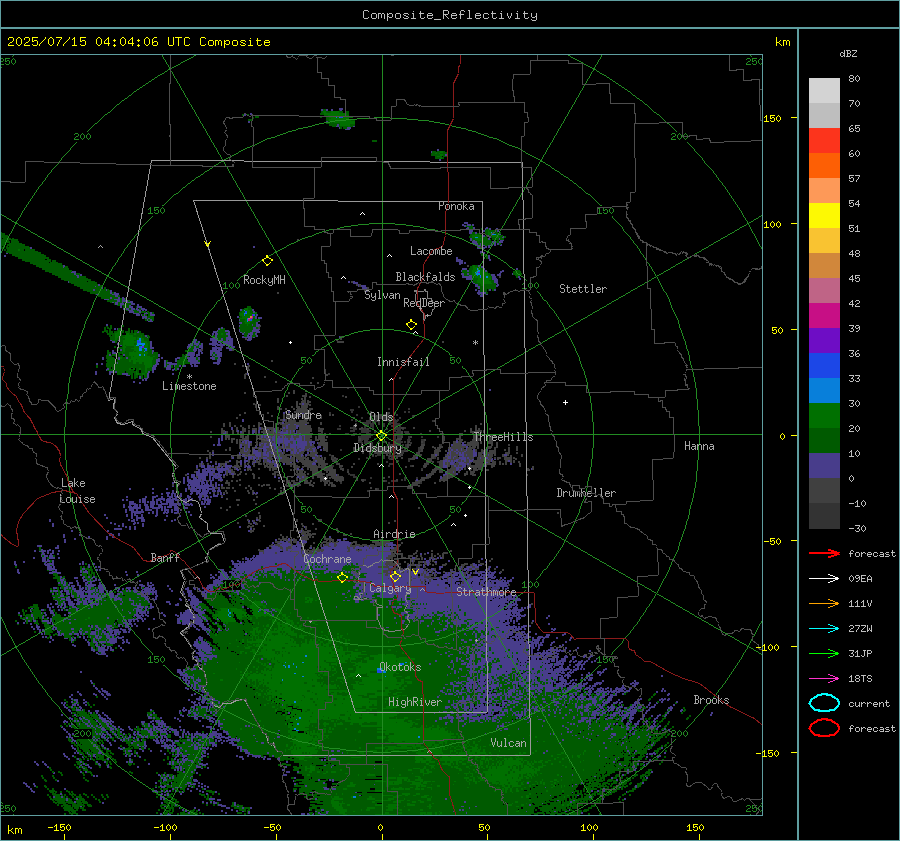
Task: Select the slate purple swatch beside 10 dBZ
Action: point(824,465)
